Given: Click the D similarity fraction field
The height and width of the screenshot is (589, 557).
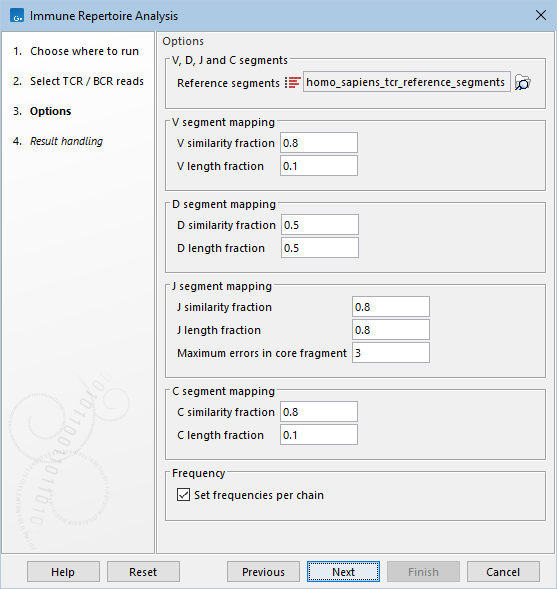Looking at the screenshot, I should (x=320, y=225).
